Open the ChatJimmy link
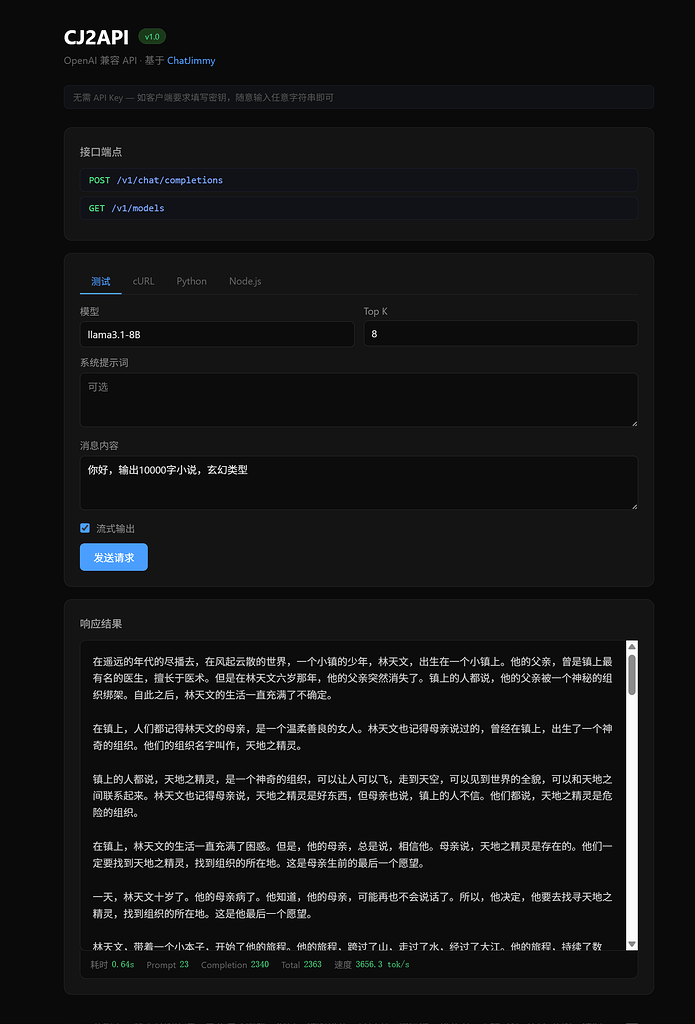The image size is (695, 1024). click(x=191, y=61)
